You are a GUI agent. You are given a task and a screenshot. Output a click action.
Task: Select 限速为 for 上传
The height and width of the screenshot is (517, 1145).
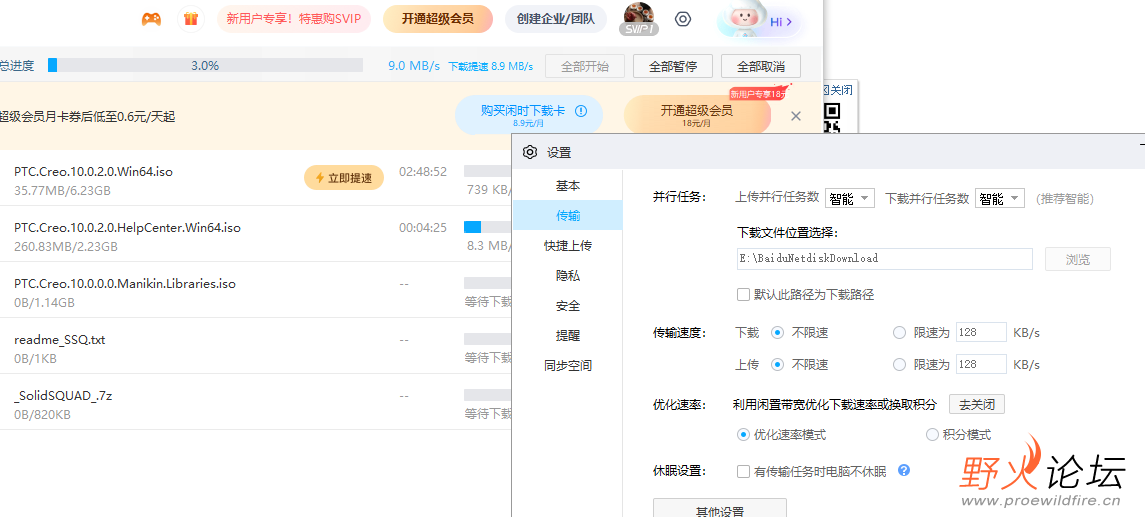click(x=900, y=364)
